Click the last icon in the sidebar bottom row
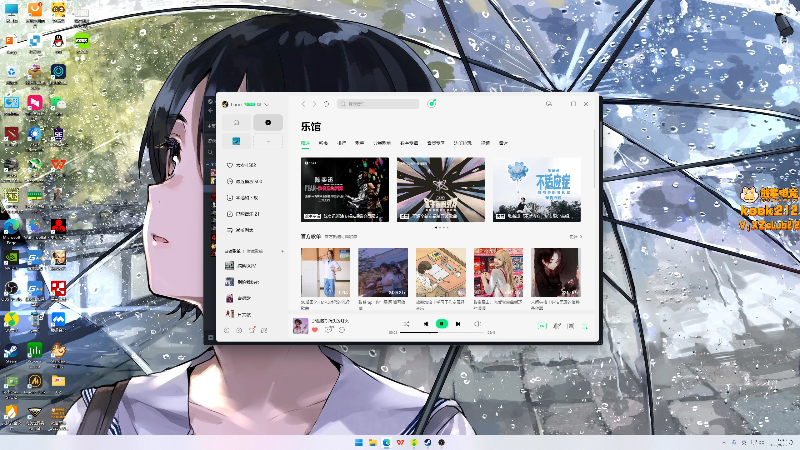 tap(264, 331)
